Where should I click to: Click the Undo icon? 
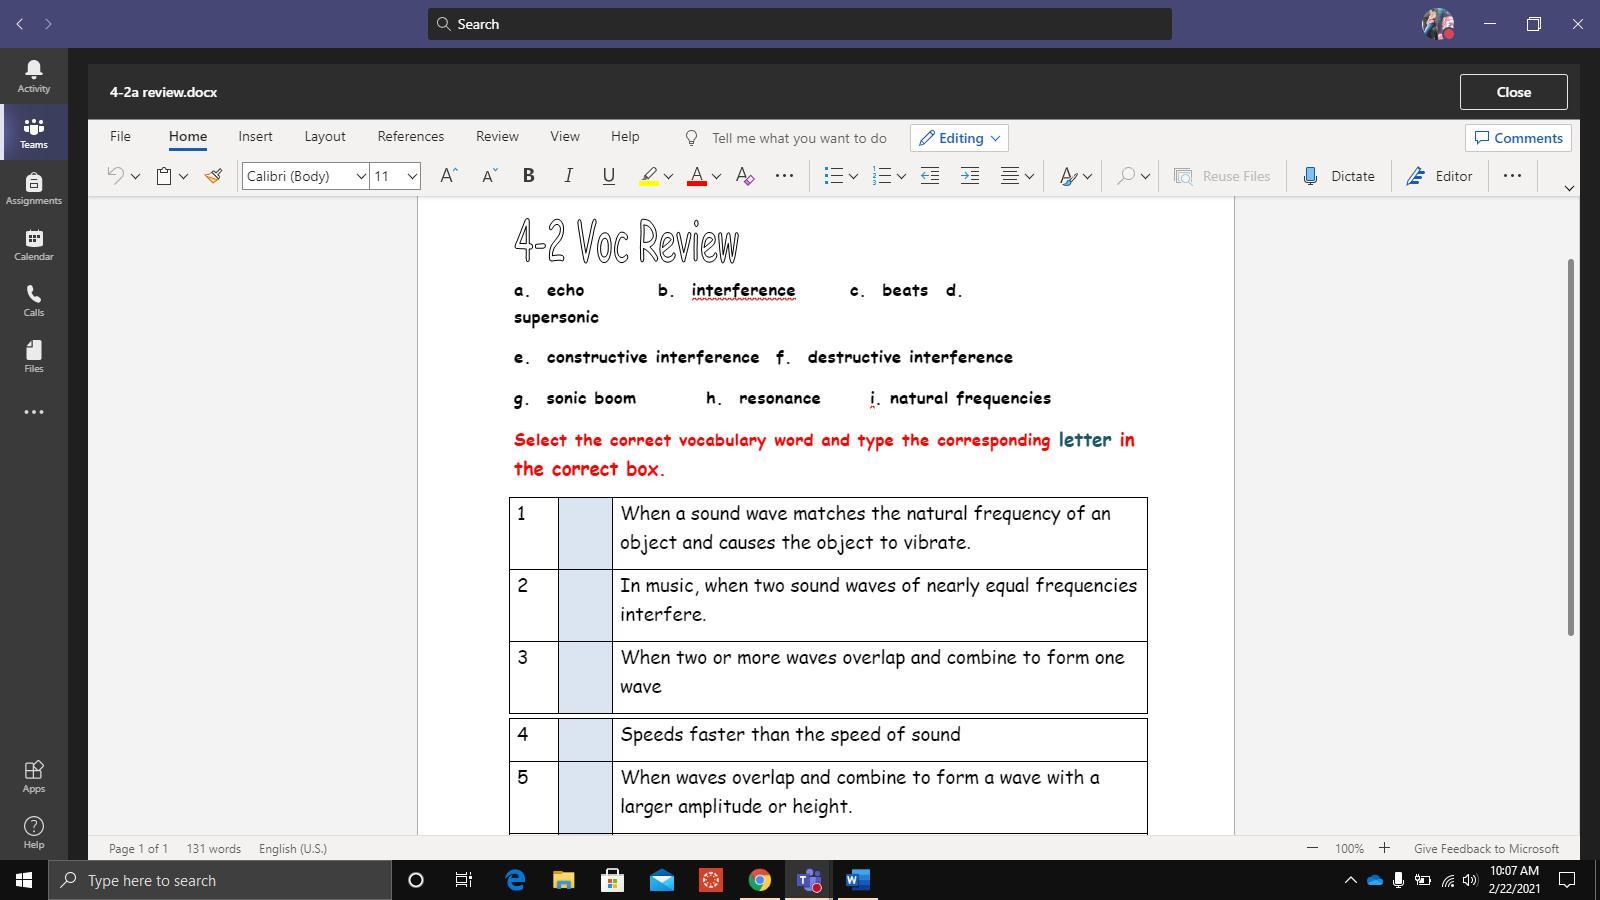115,176
